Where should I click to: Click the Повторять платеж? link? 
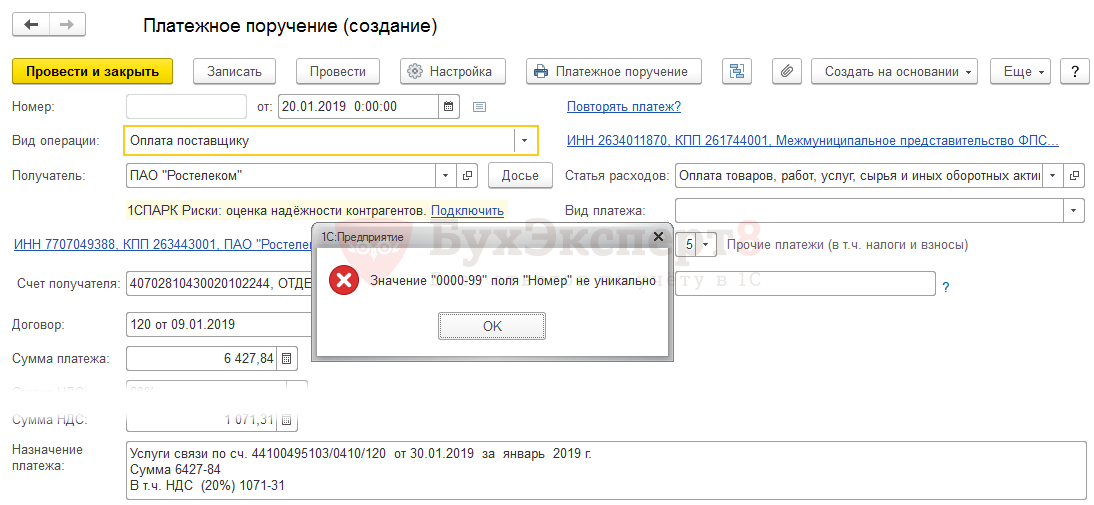click(x=623, y=107)
